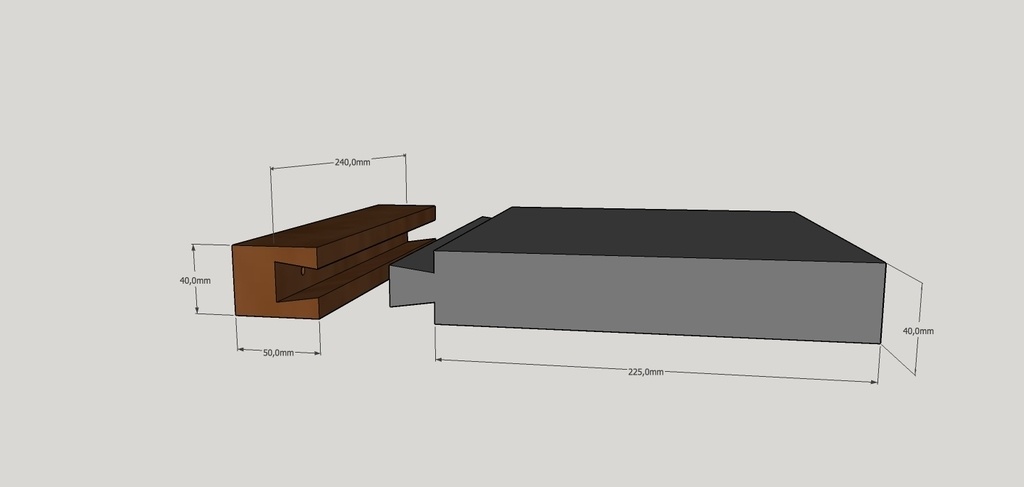Select the 225,0mm dimension label
This screenshot has width=1024, height=487.
pos(645,371)
